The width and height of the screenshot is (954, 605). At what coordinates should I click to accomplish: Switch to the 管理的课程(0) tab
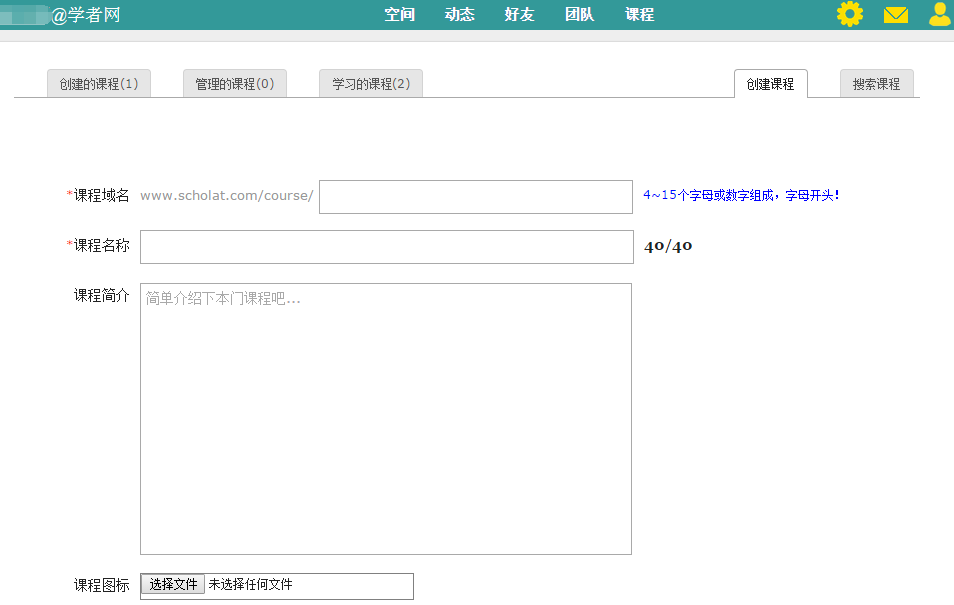(234, 84)
